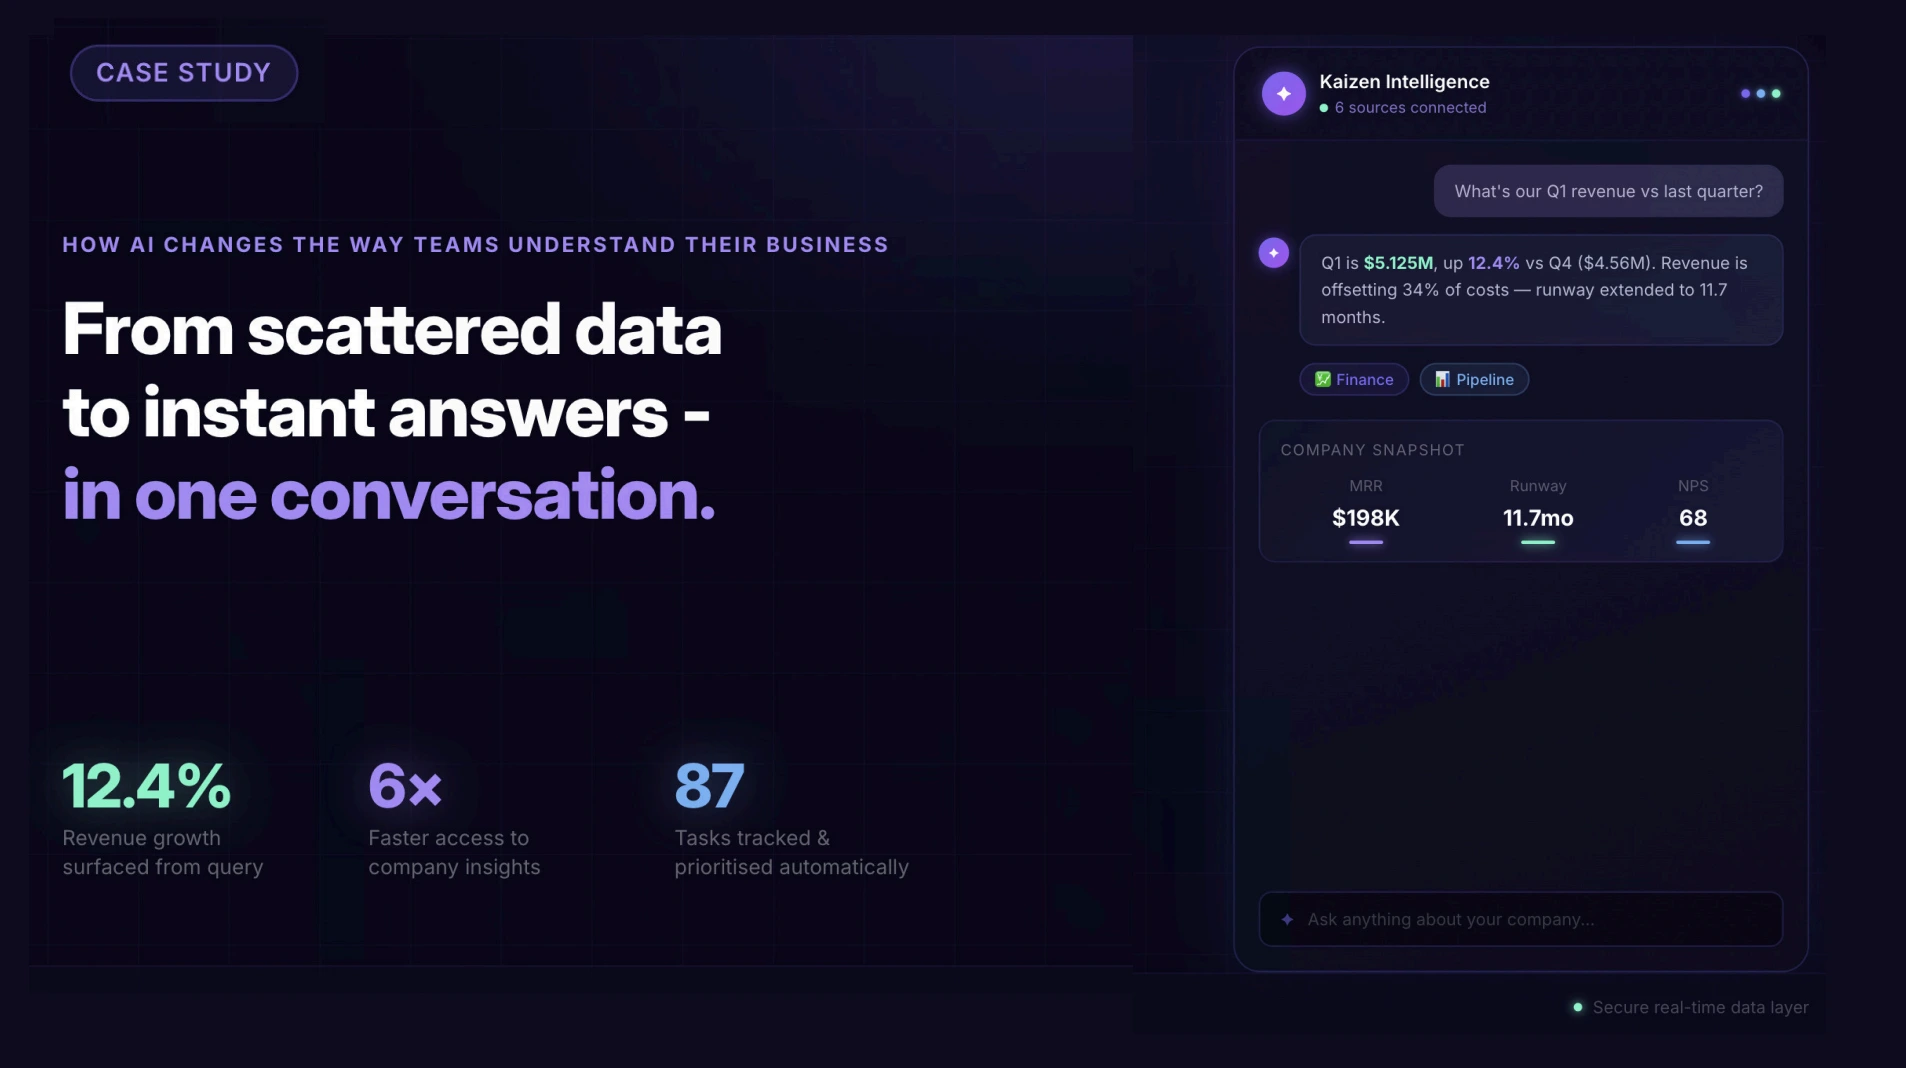Click the green secure data layer dot
This screenshot has width=1906, height=1068.
[1578, 1007]
